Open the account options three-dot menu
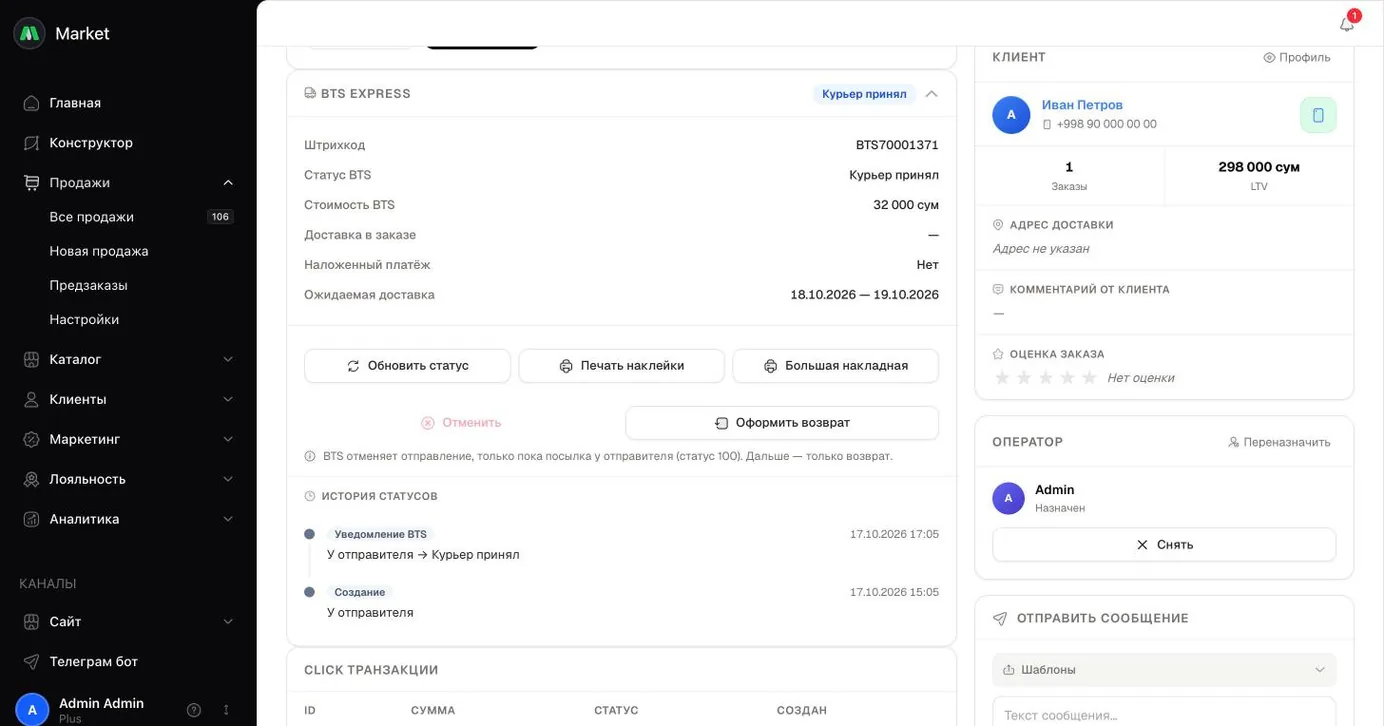 click(226, 710)
